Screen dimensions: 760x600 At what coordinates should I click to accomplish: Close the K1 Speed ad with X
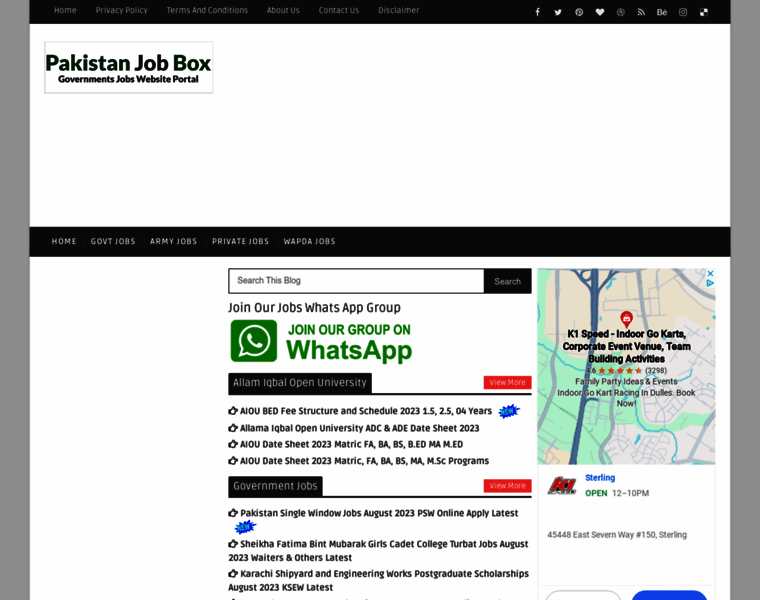click(x=710, y=273)
